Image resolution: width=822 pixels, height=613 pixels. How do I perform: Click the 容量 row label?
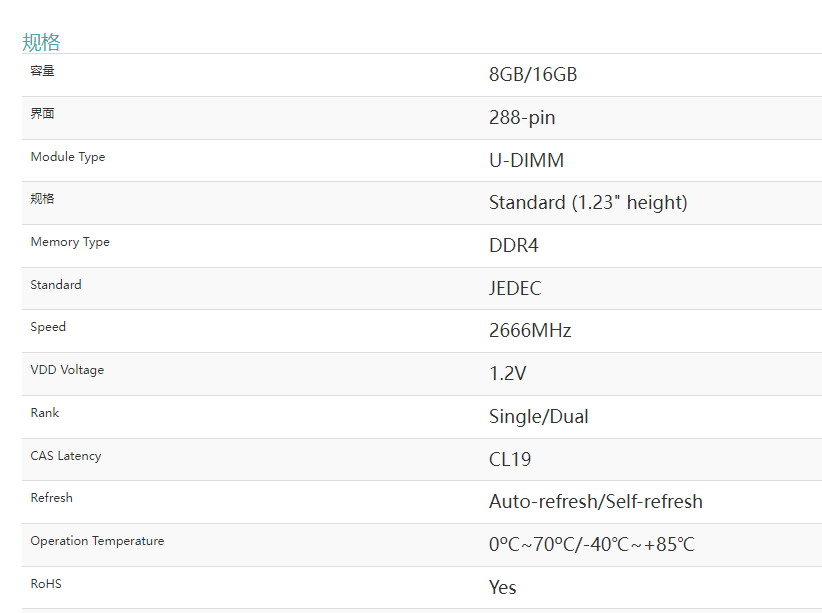tap(42, 71)
